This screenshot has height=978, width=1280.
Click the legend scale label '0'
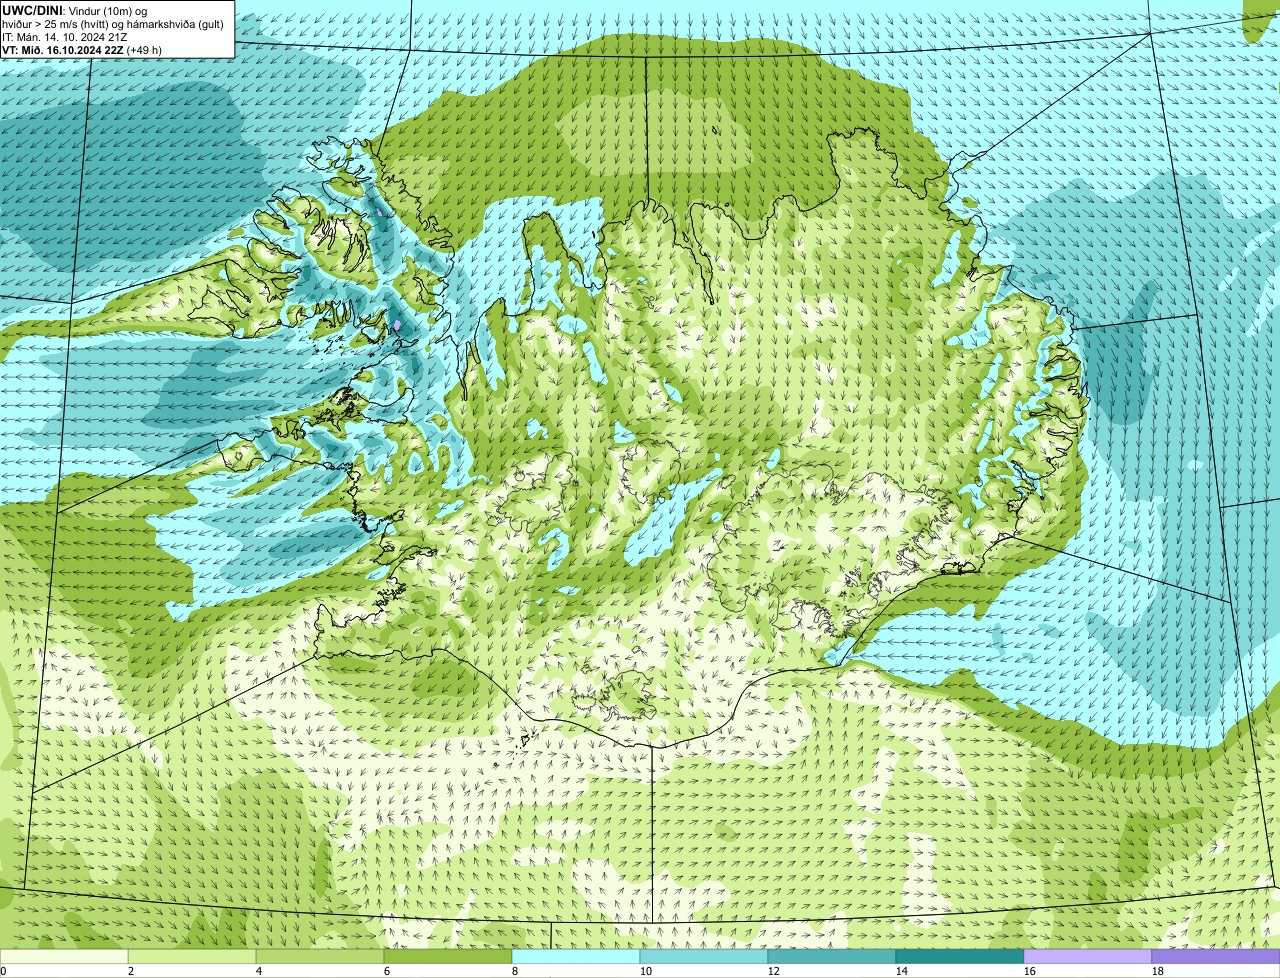(3, 971)
